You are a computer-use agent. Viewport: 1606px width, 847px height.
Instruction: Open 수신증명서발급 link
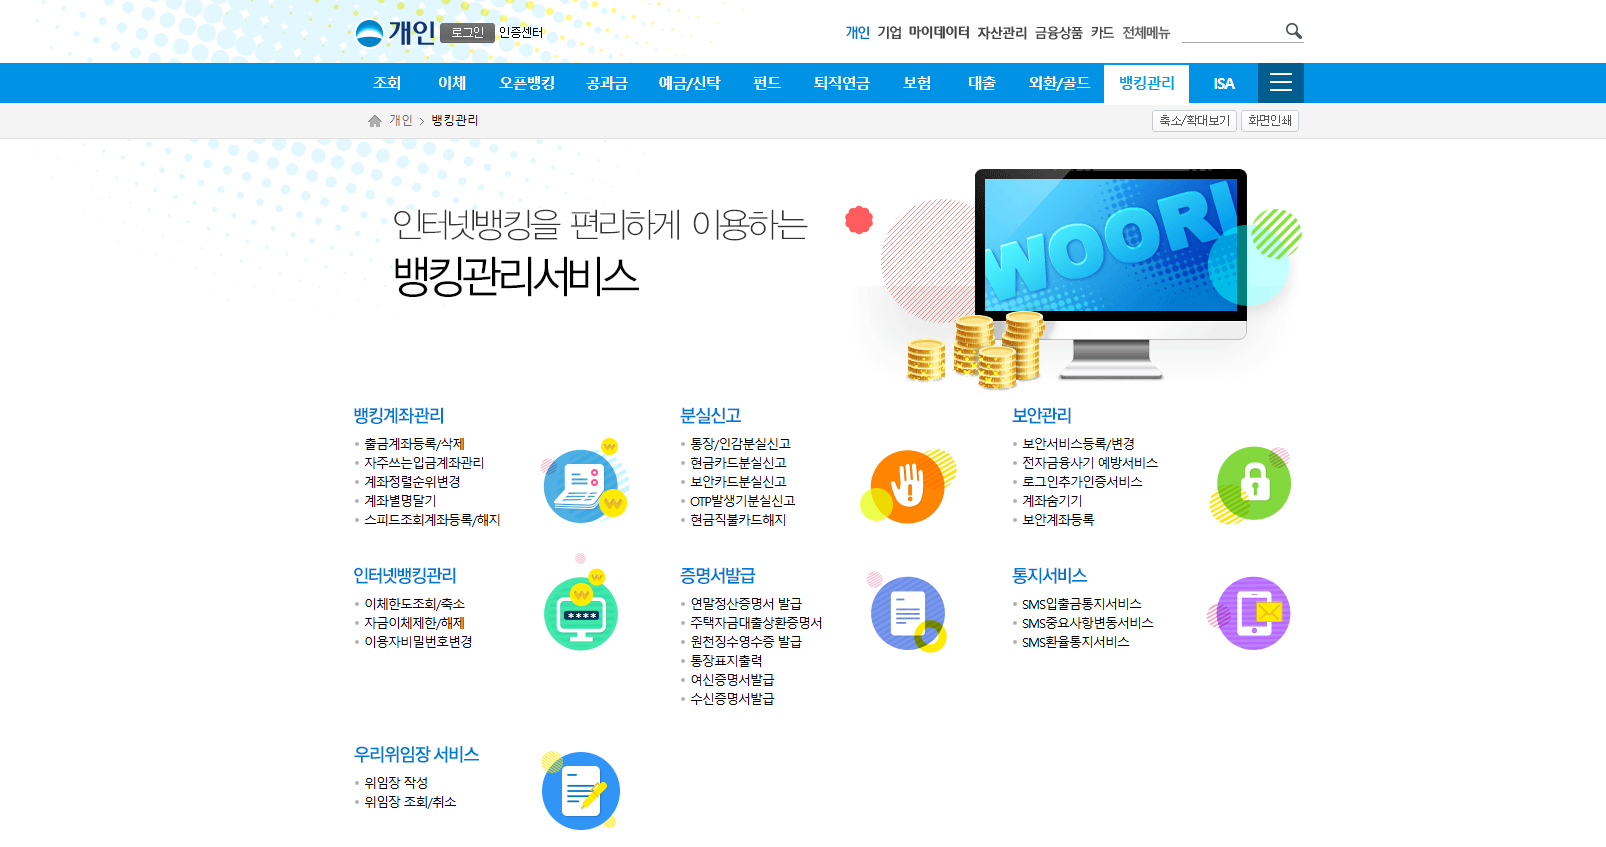[x=732, y=699]
